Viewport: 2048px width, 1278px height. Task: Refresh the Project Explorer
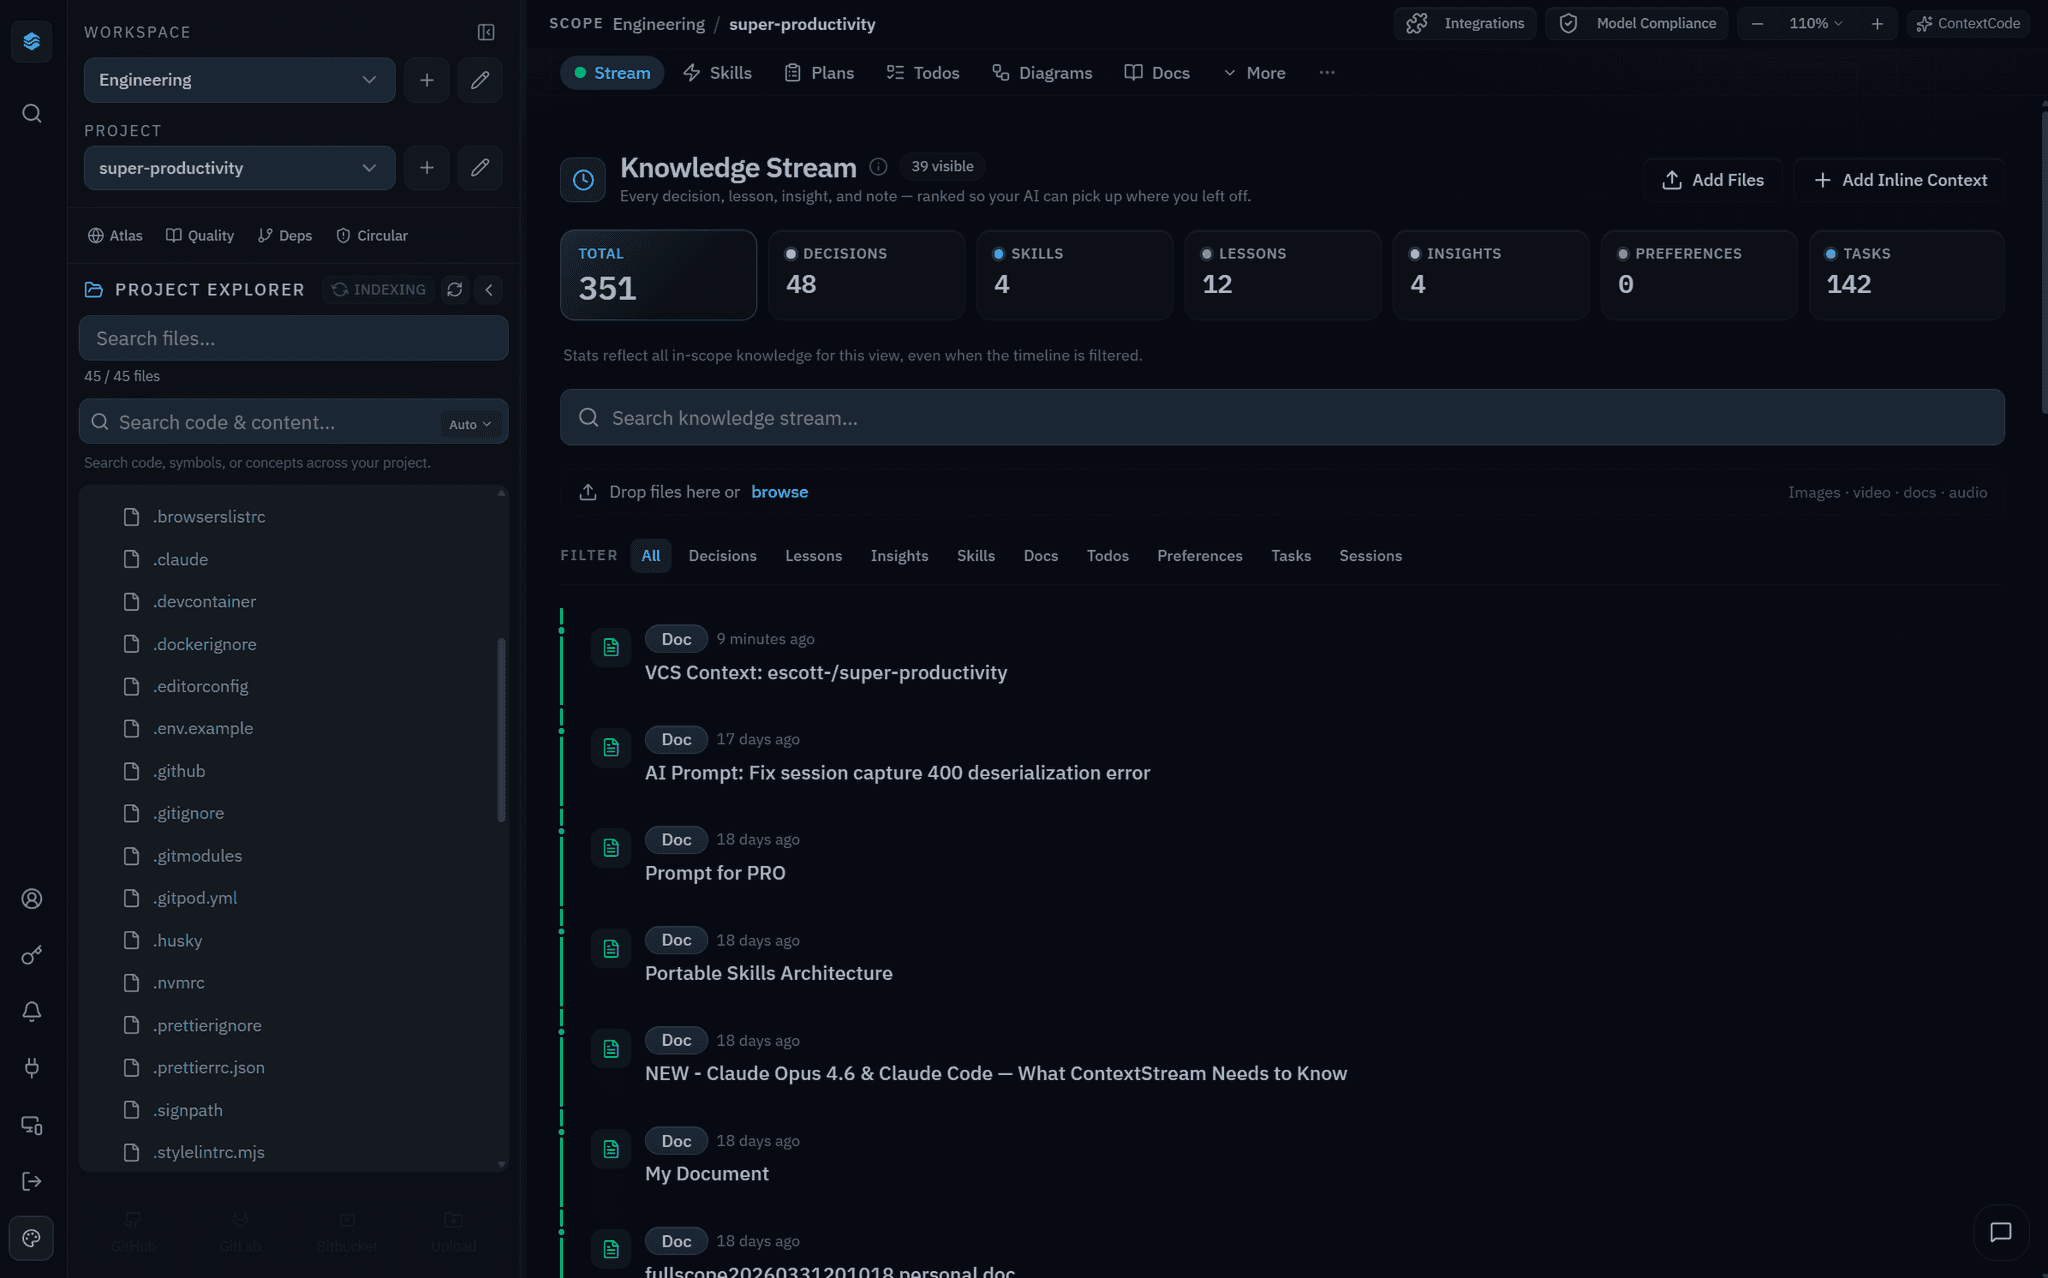[455, 289]
